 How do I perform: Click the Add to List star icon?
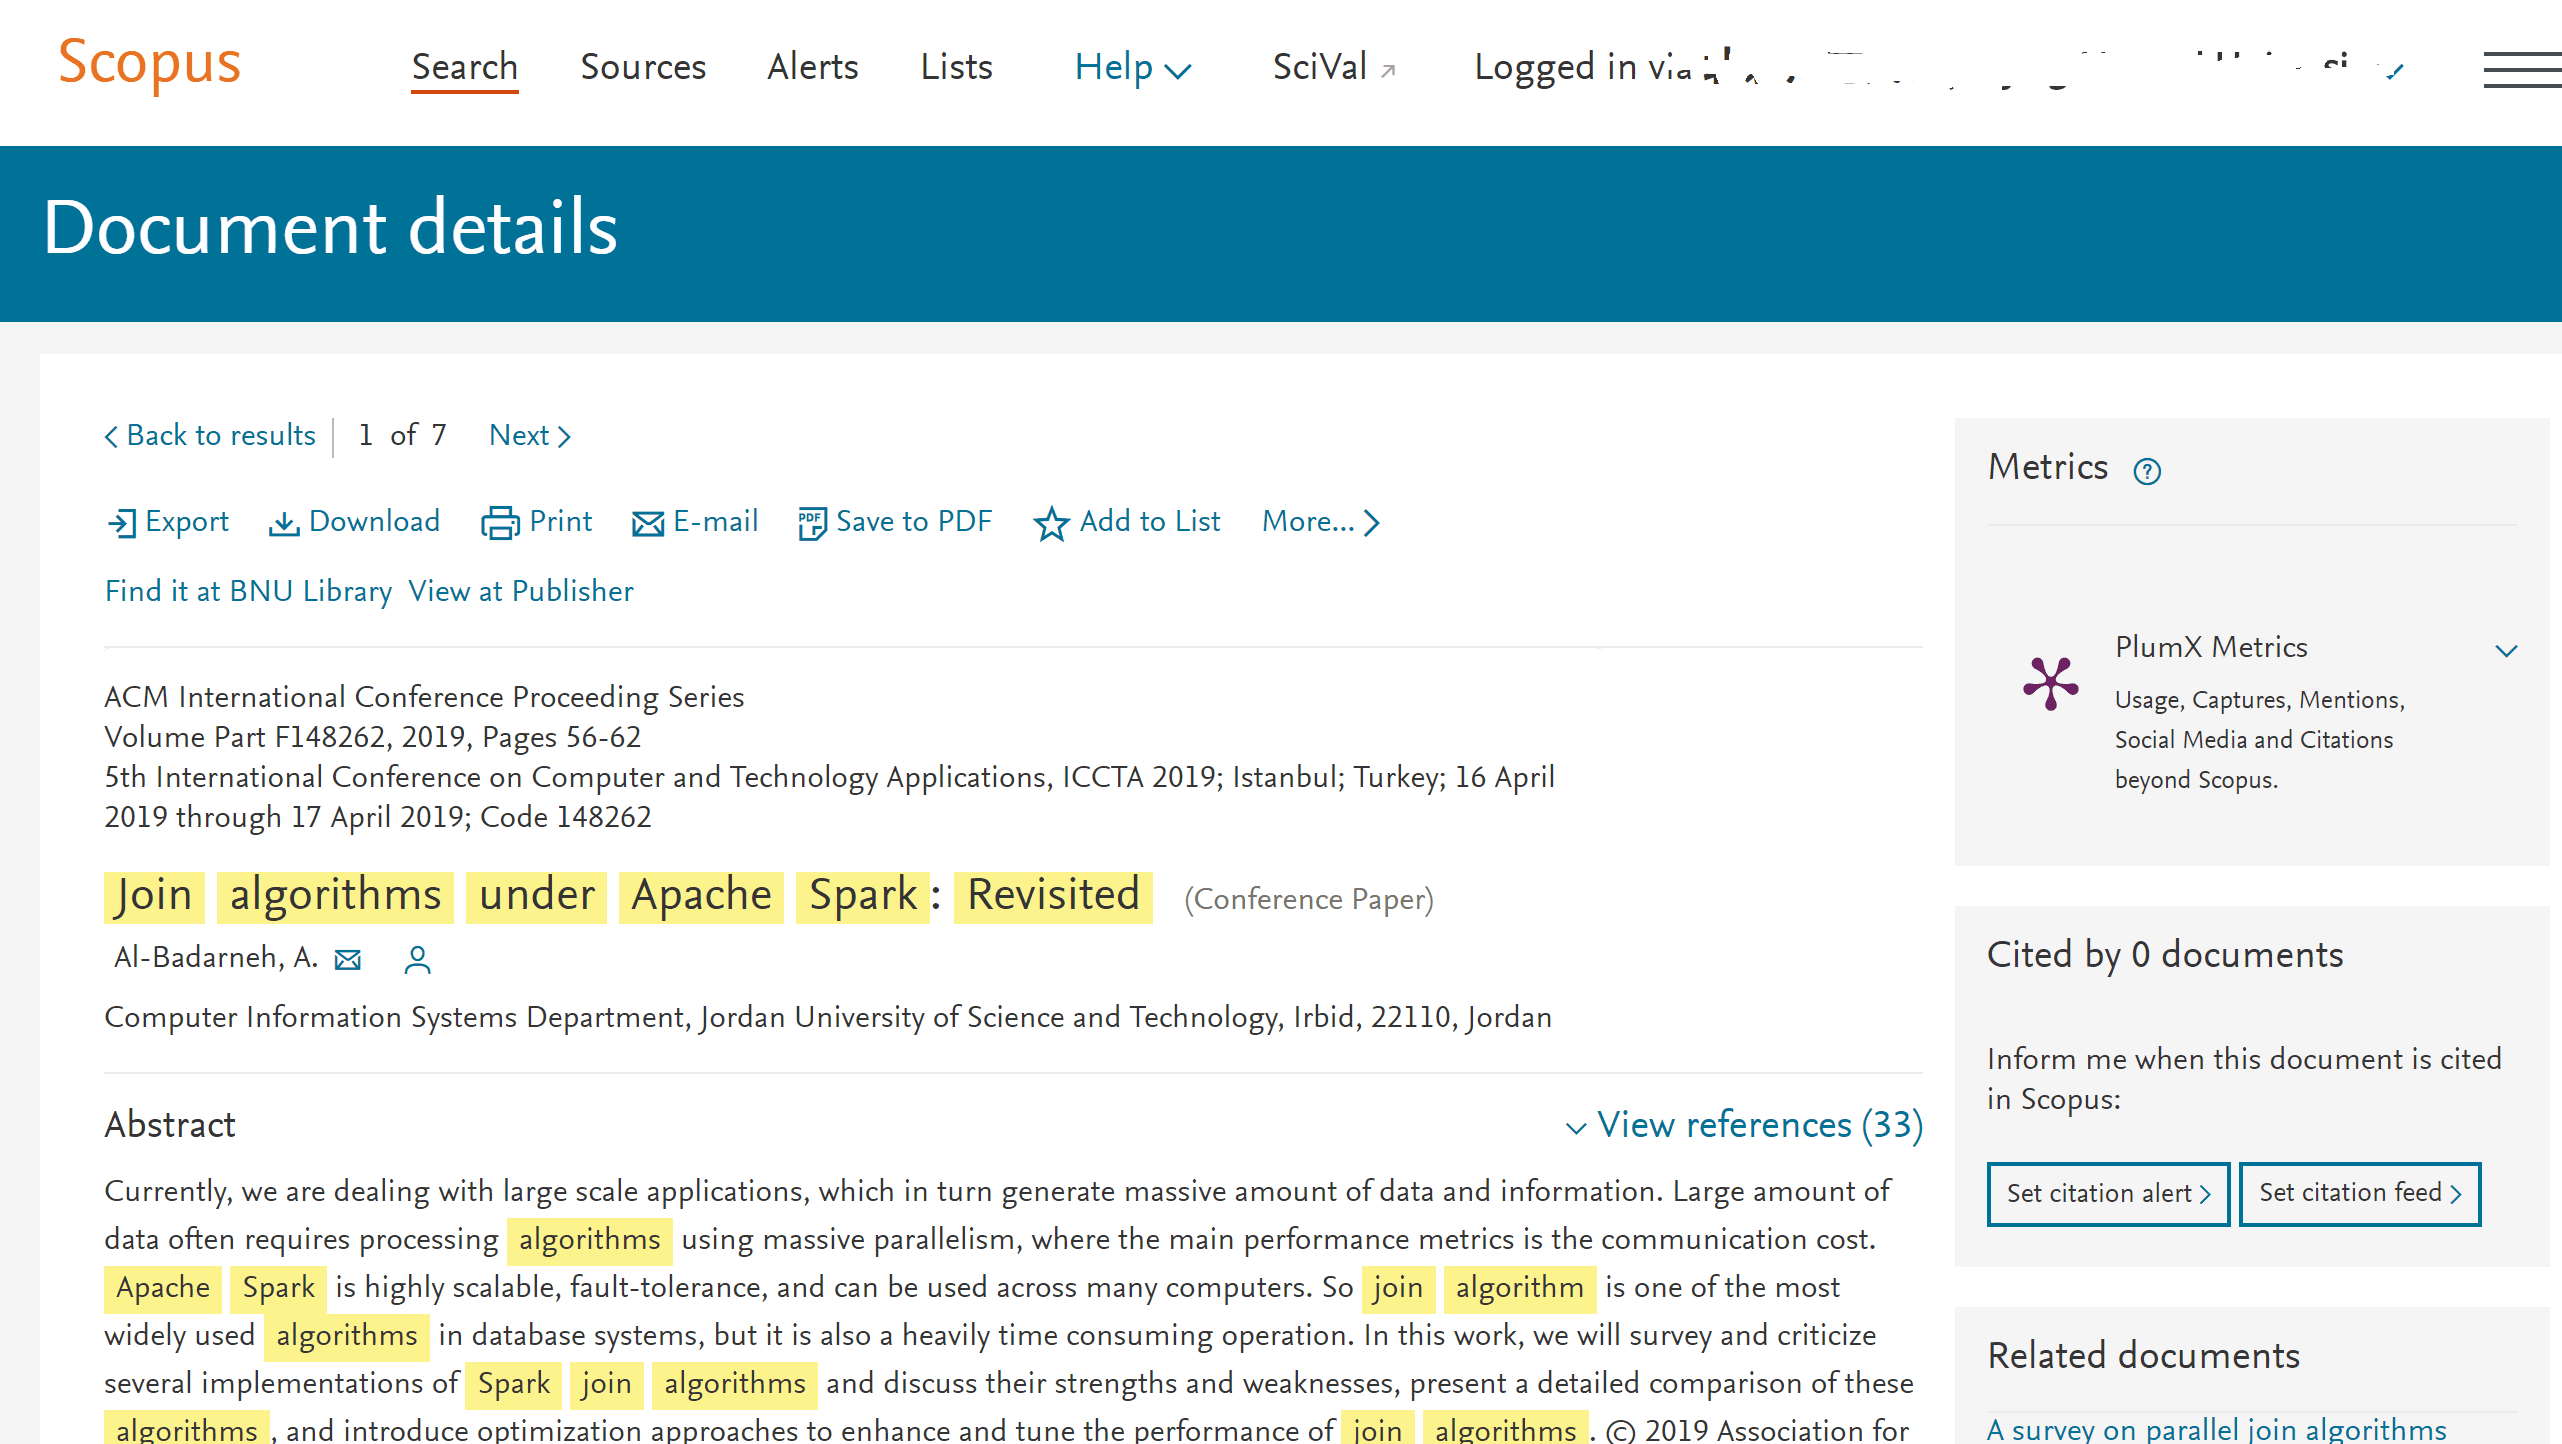click(x=1051, y=523)
